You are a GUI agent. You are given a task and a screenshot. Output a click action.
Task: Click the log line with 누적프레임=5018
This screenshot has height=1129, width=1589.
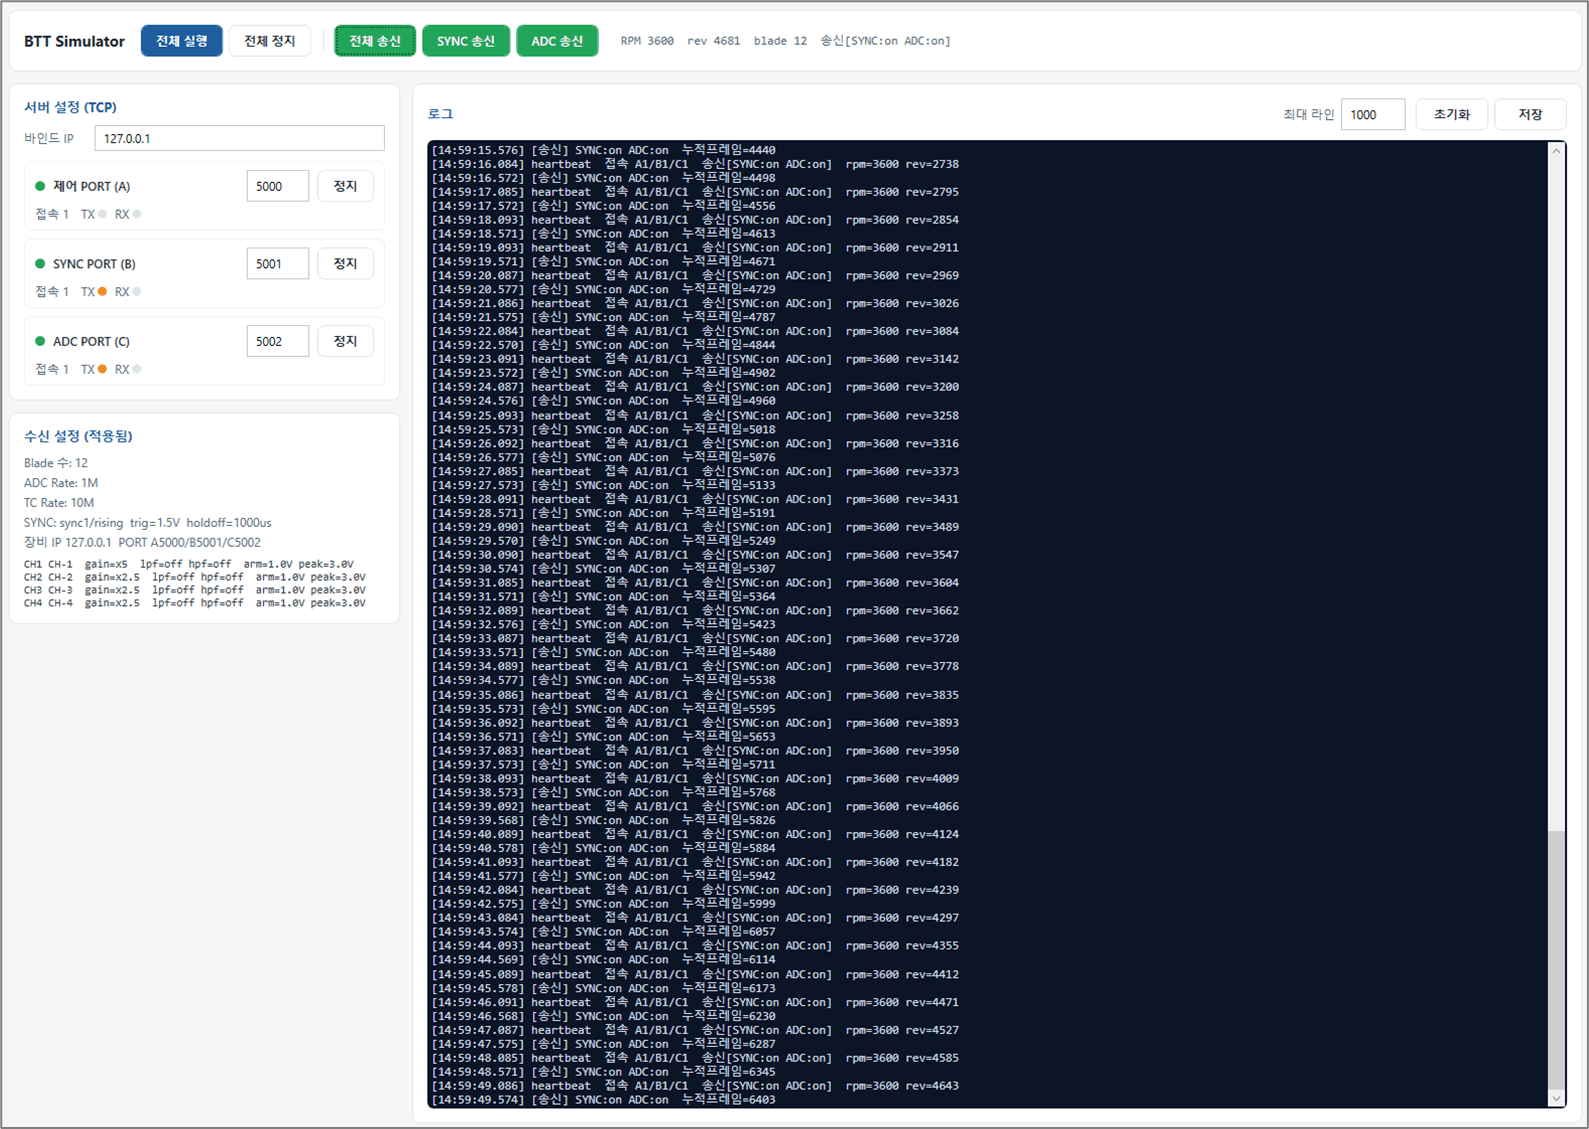point(604,429)
